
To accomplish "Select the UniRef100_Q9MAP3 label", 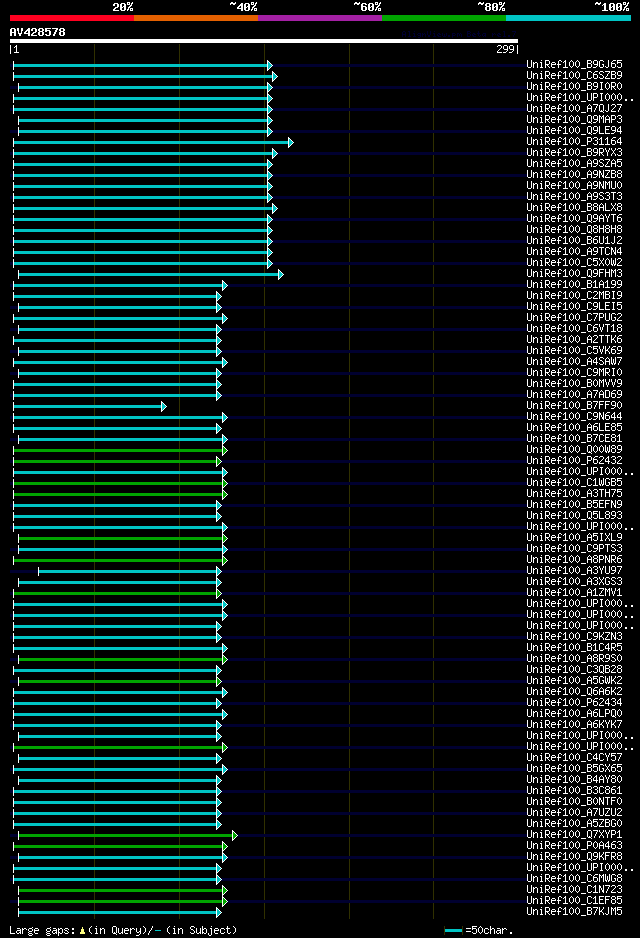I will 574,119.
